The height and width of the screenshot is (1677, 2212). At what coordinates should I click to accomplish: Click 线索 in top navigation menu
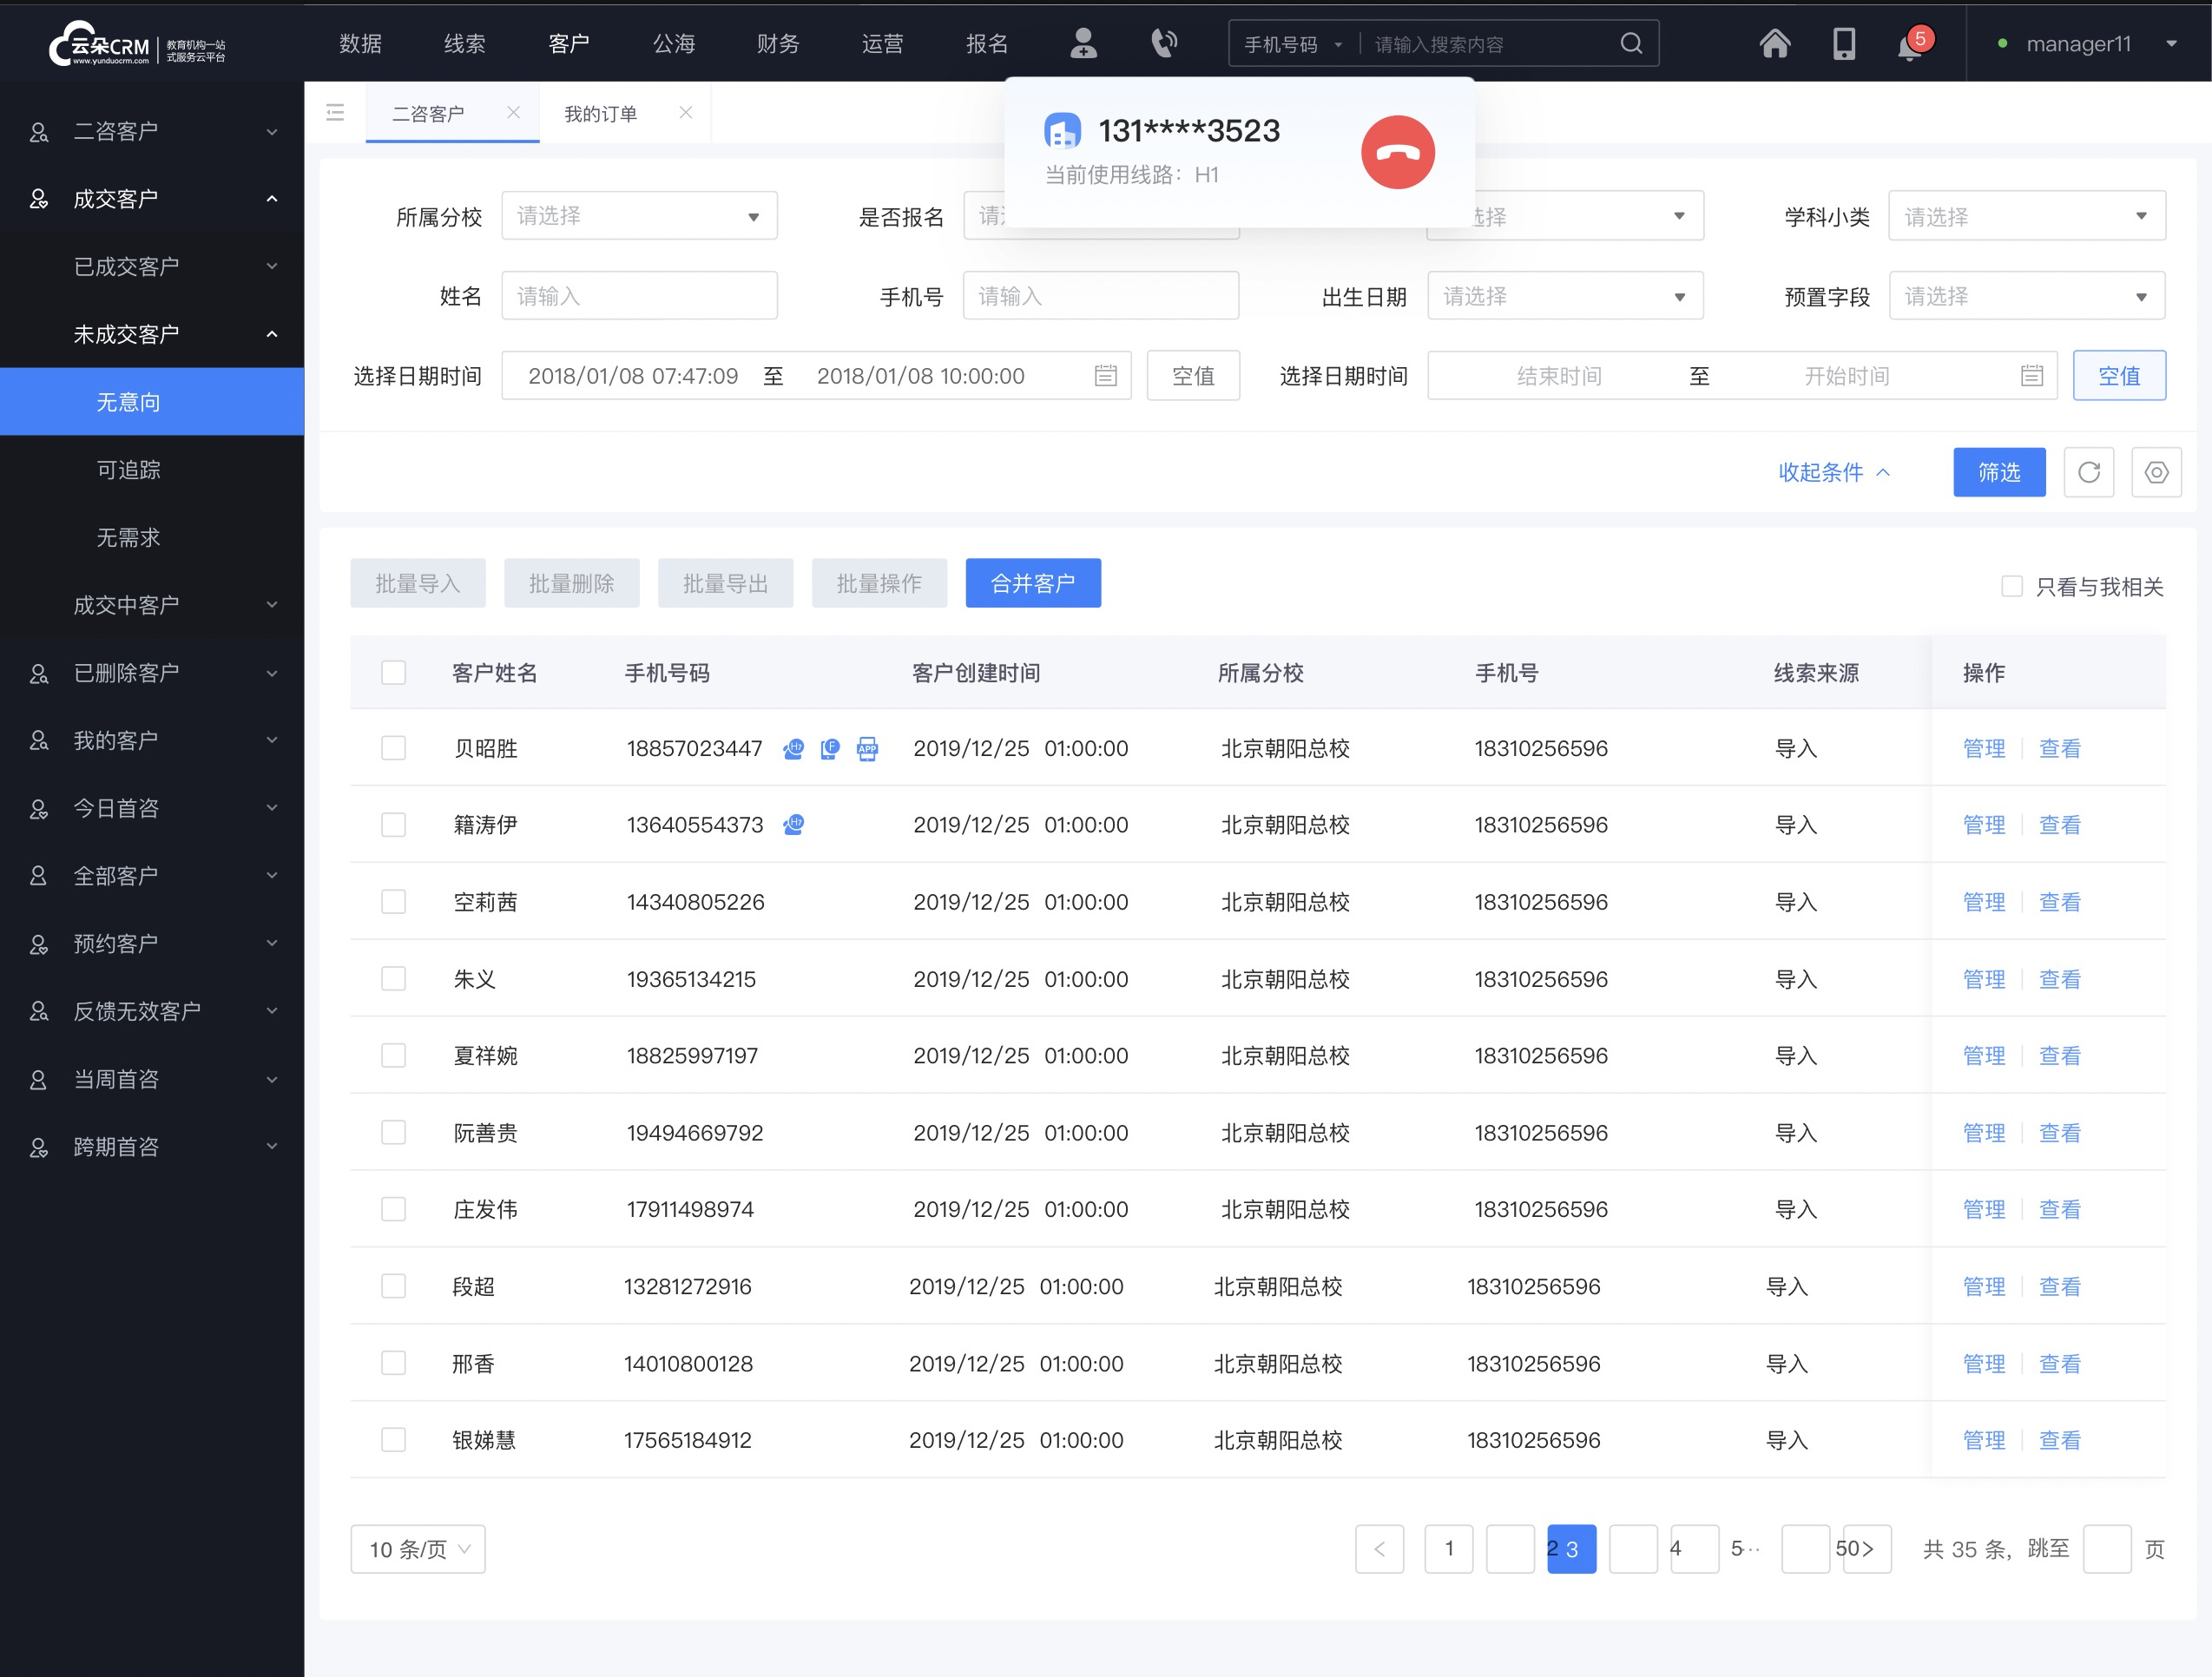click(x=465, y=44)
